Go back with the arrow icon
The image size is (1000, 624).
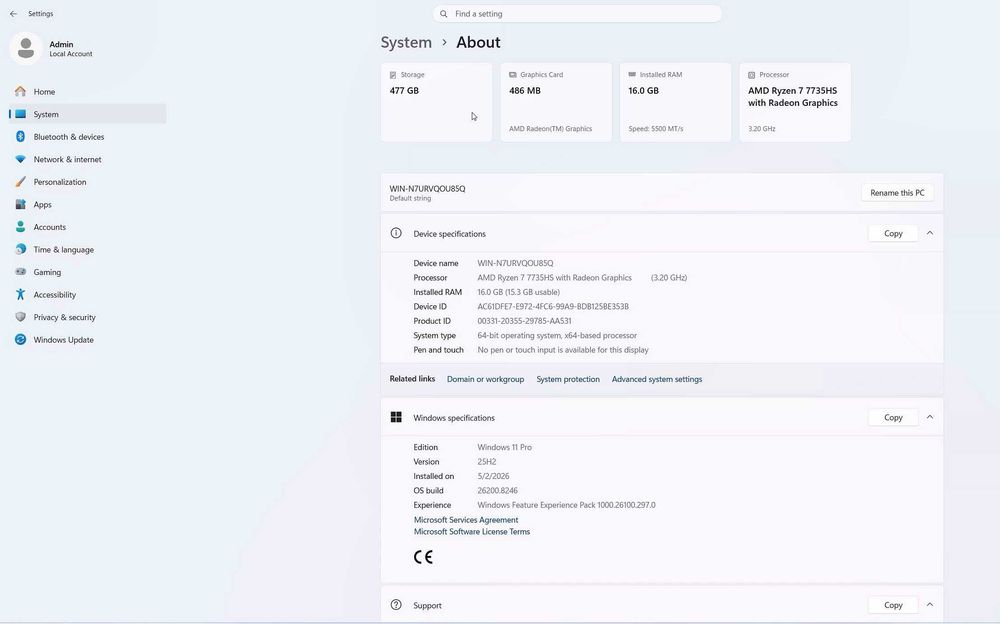pos(13,13)
